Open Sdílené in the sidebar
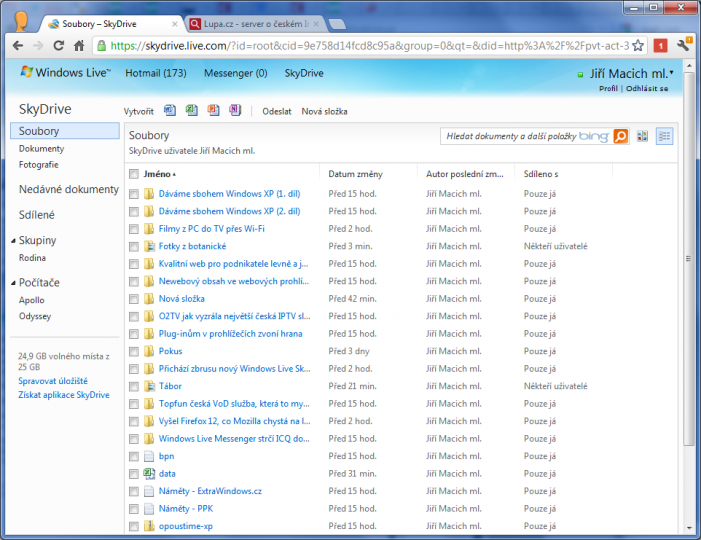 pyautogui.click(x=37, y=215)
